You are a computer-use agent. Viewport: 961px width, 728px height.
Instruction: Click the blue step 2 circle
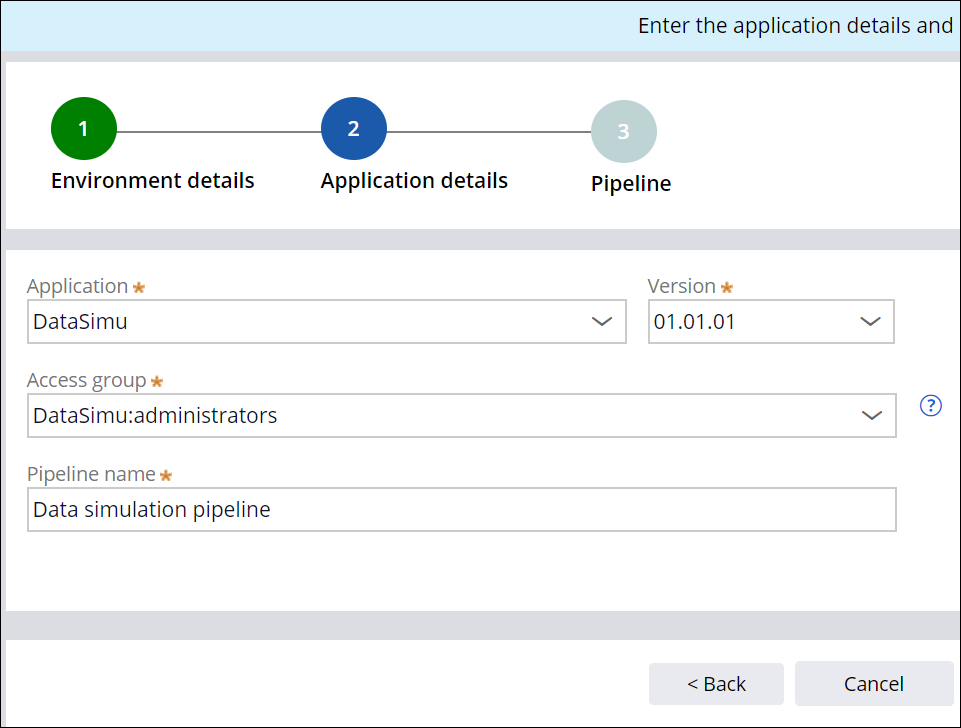tap(354, 130)
